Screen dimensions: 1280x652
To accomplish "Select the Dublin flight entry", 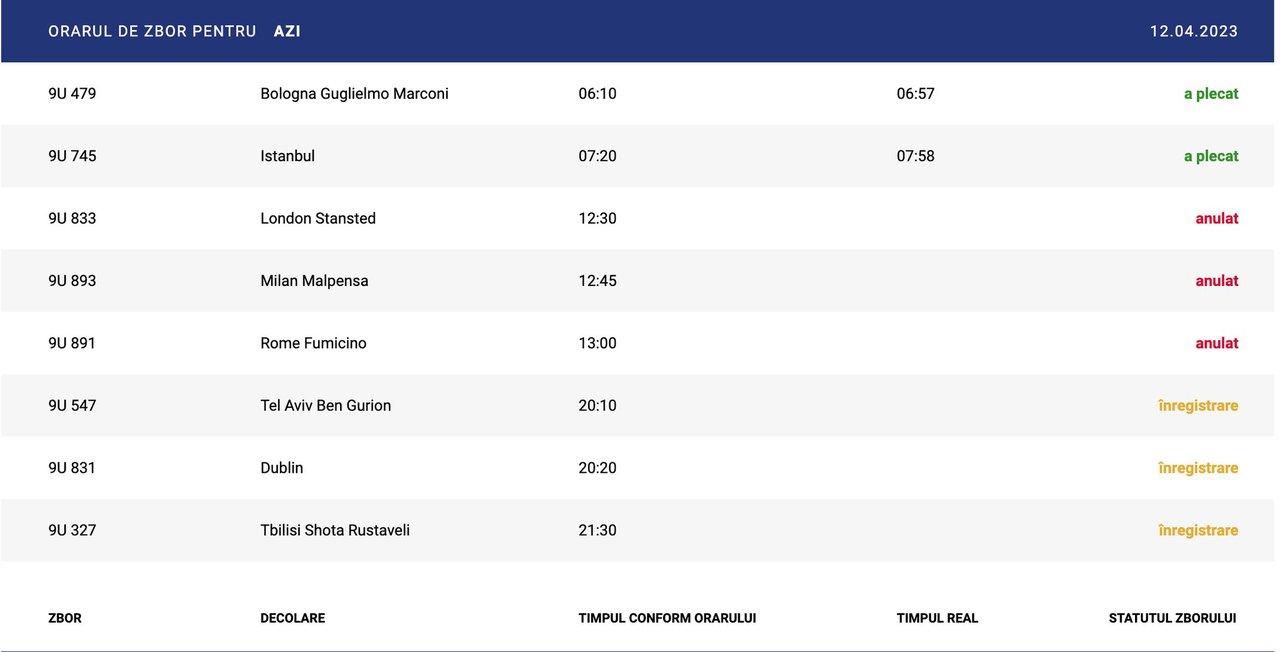I will pos(640,468).
